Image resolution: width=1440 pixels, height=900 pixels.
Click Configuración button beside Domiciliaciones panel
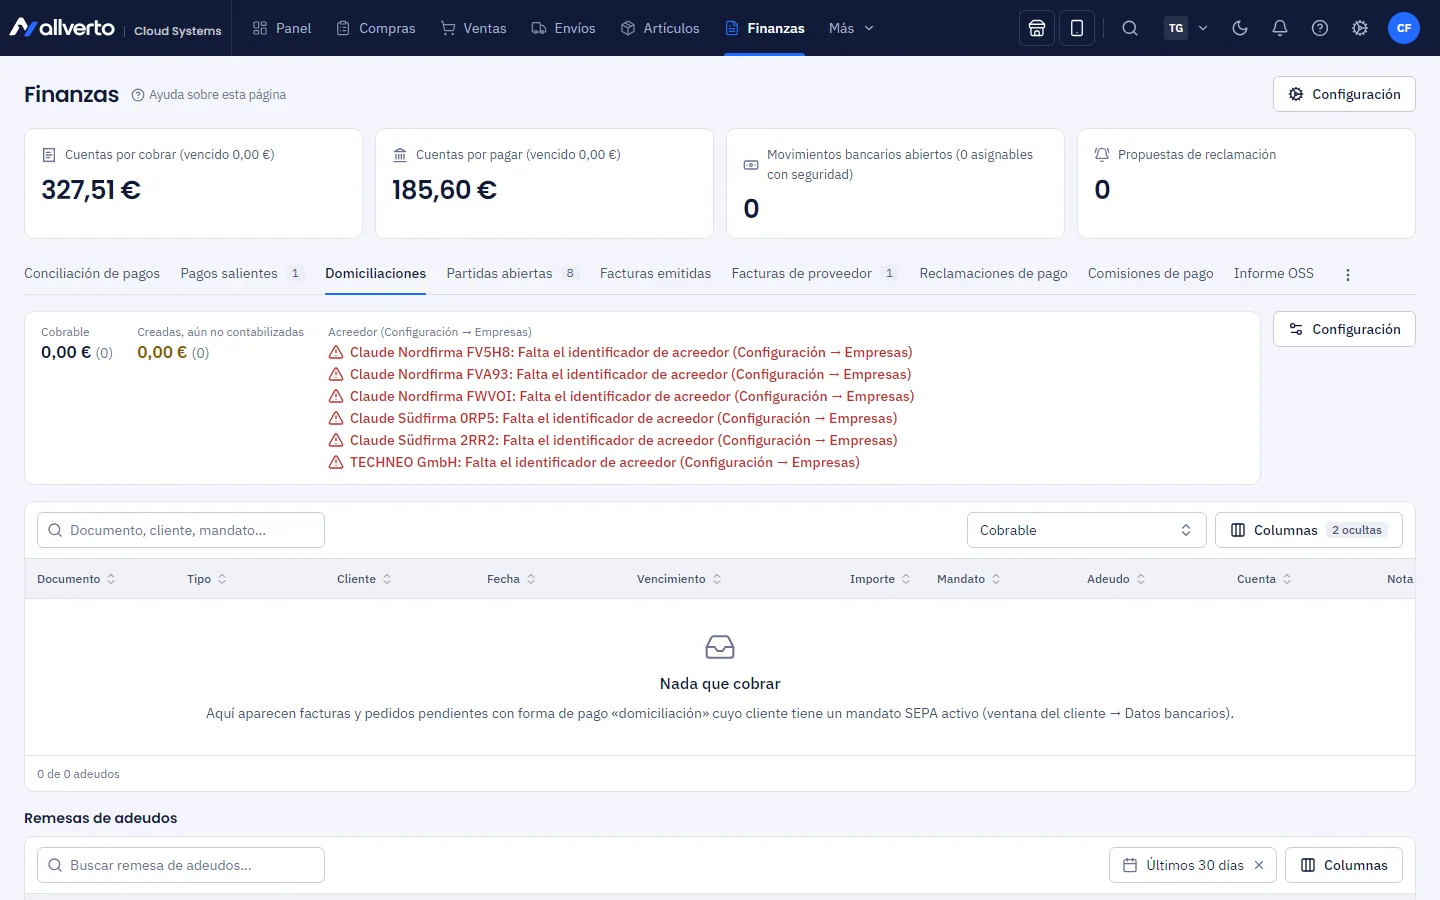pos(1344,329)
